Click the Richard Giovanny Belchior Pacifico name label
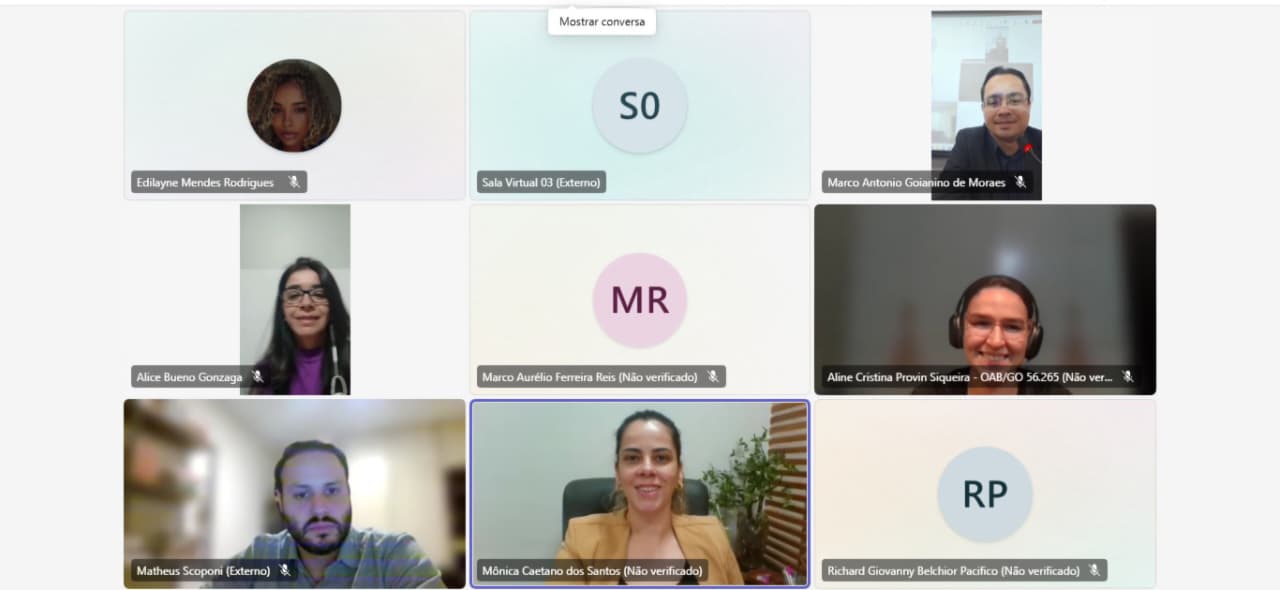This screenshot has width=1280, height=590. pos(953,571)
